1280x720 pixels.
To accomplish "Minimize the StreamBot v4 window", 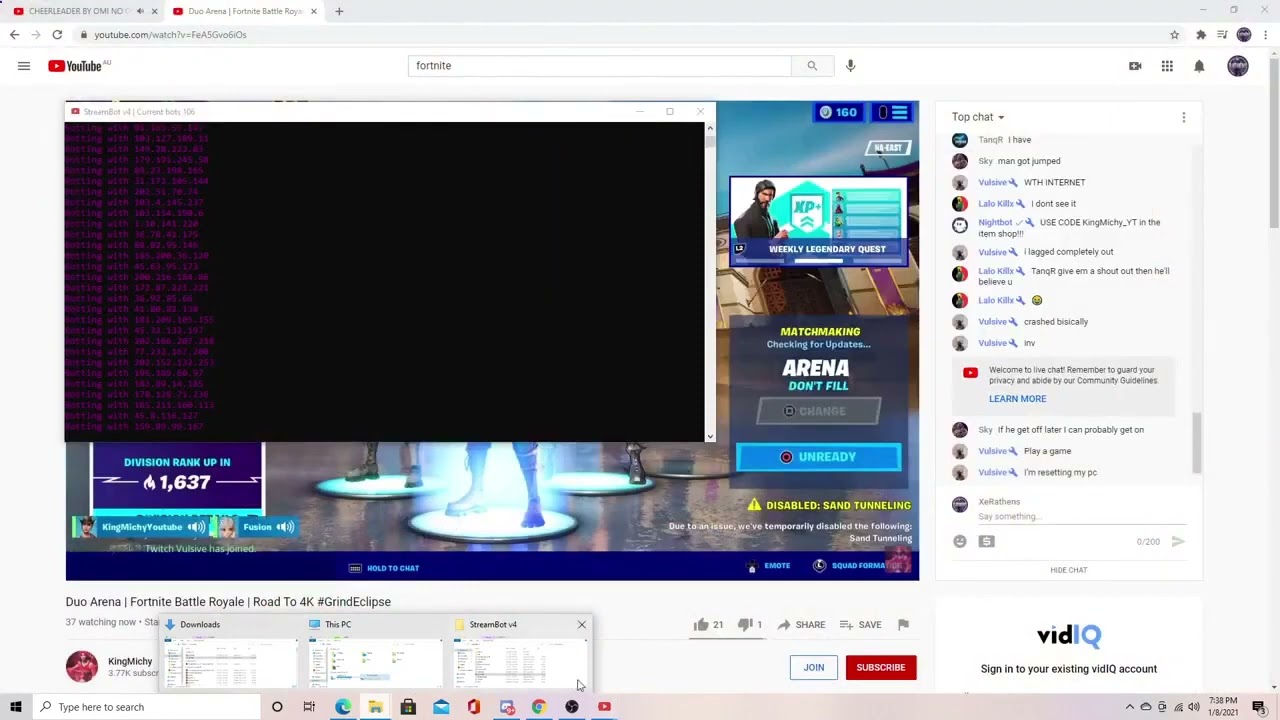I will point(640,112).
